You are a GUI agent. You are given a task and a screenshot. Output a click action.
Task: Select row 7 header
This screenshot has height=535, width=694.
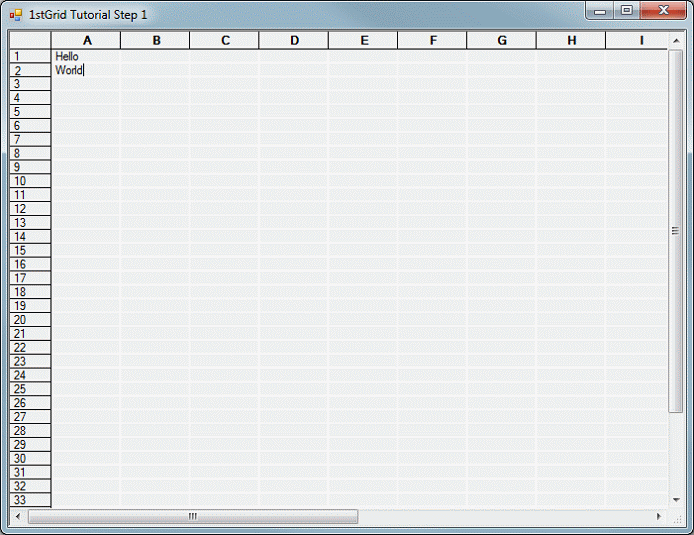(30, 139)
